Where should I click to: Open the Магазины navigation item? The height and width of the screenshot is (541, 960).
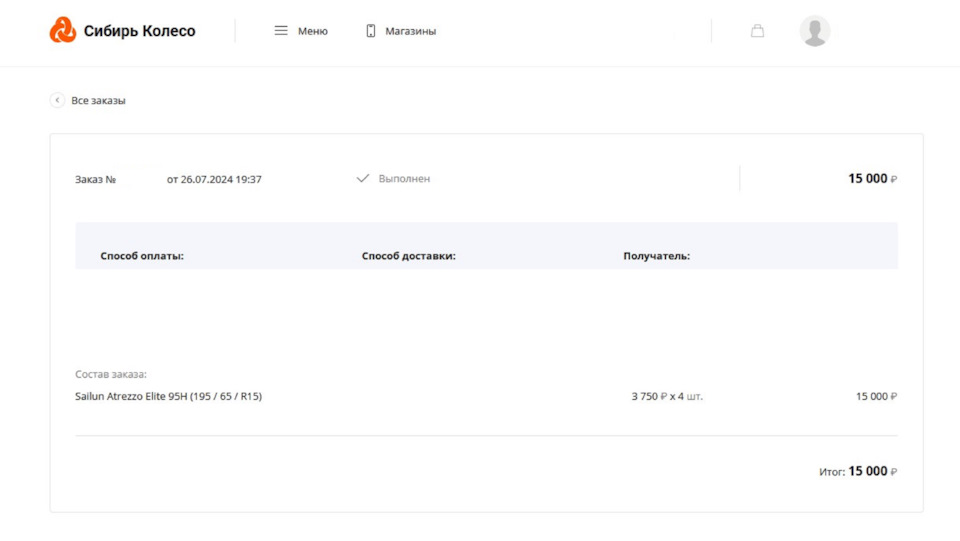[410, 31]
